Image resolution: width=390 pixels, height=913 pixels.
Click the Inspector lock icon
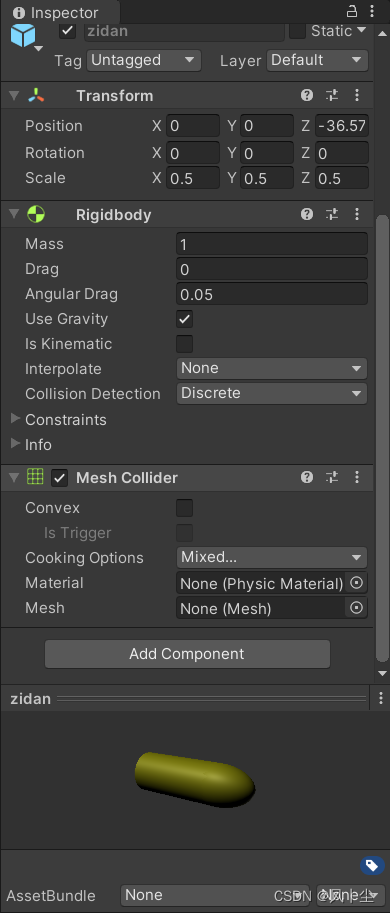pyautogui.click(x=352, y=11)
